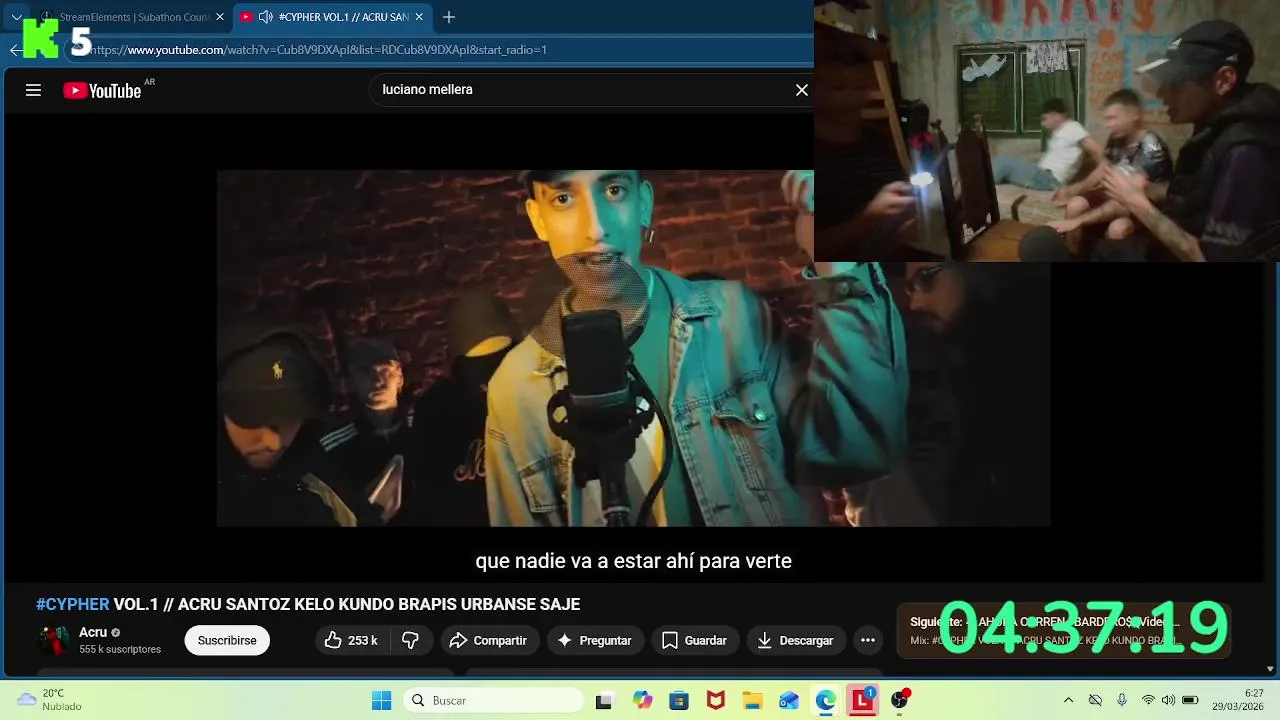Like the video with 253 k likes
This screenshot has height=720, width=1280.
click(352, 640)
